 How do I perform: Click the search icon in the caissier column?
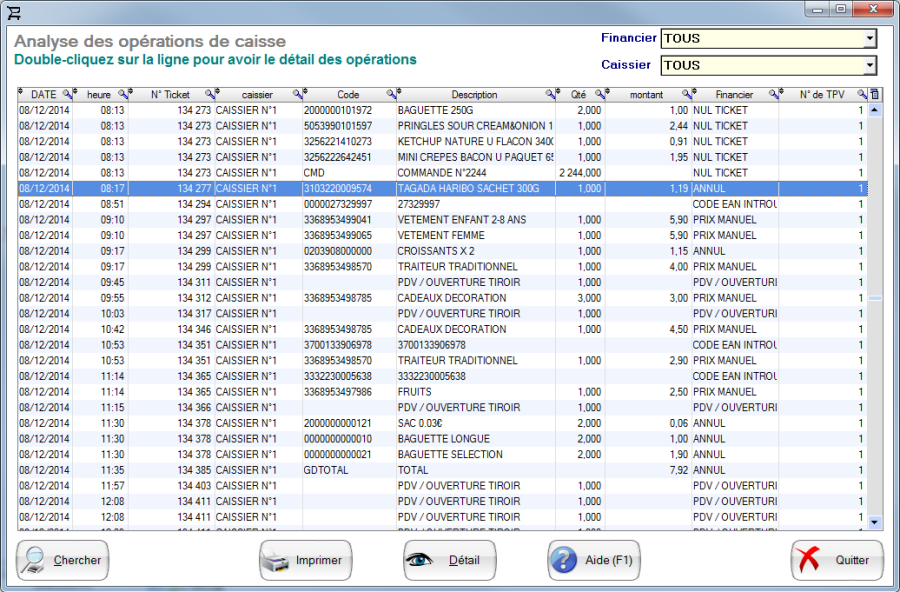pyautogui.click(x=299, y=93)
